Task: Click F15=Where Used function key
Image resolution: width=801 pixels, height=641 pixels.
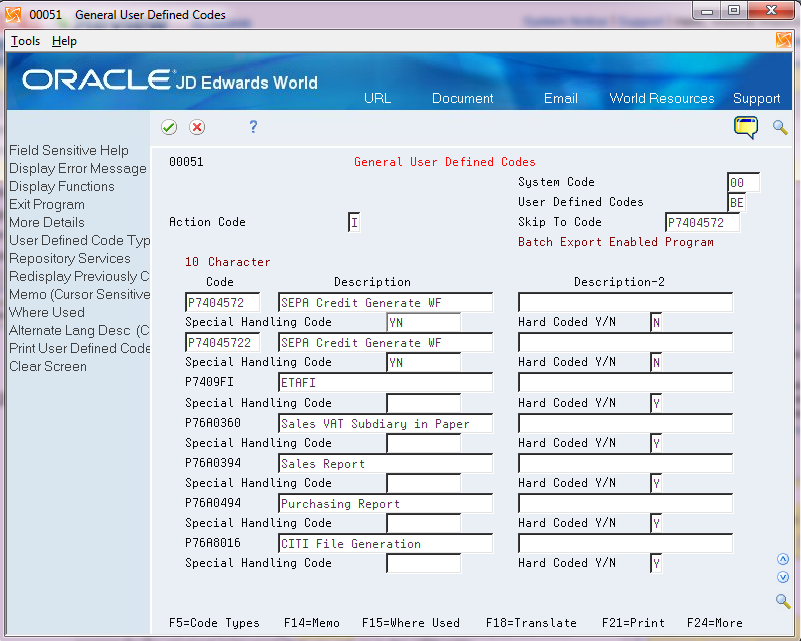Action: click(x=411, y=623)
